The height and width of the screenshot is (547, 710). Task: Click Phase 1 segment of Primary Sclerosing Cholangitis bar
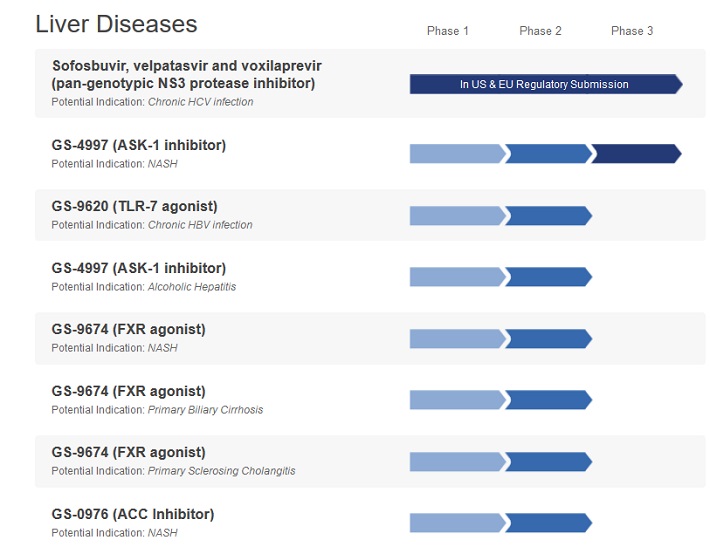456,461
